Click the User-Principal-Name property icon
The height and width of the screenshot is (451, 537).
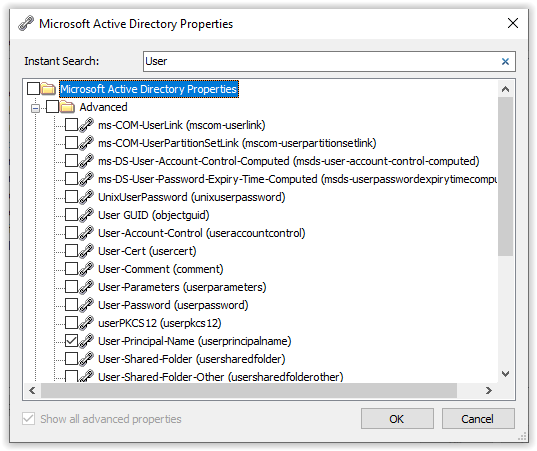[86, 341]
